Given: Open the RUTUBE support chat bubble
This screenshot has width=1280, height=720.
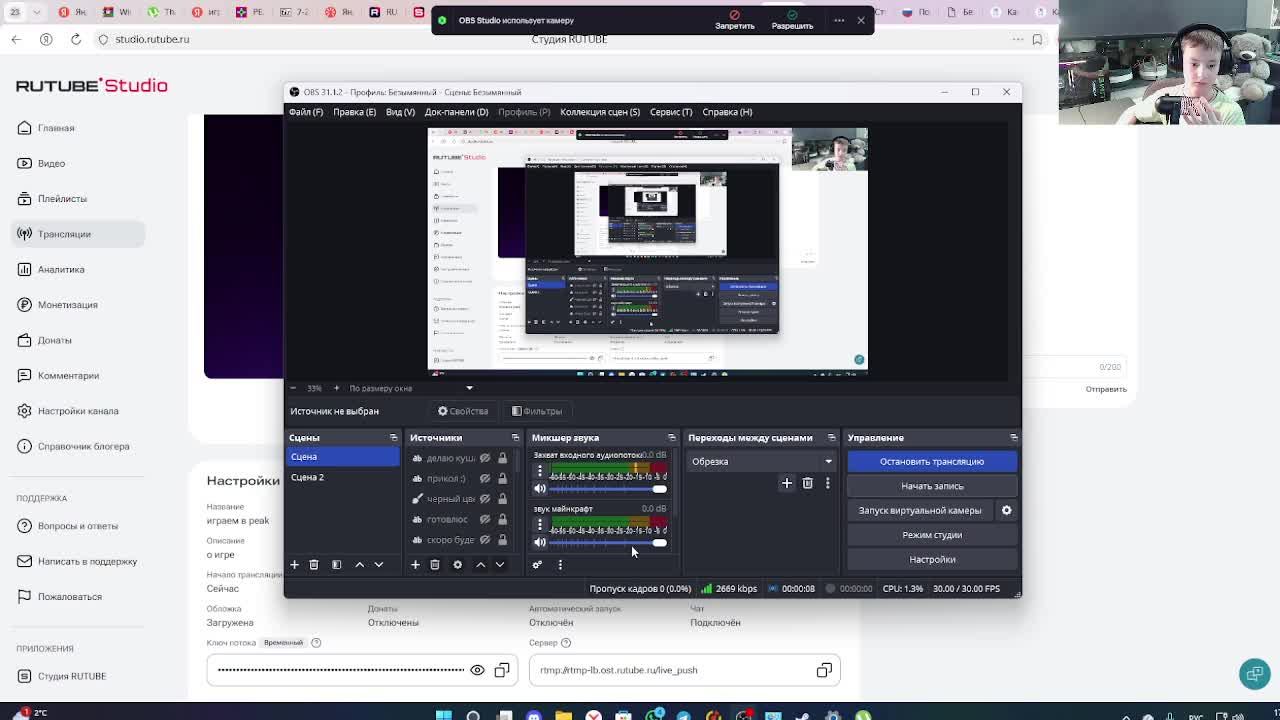Looking at the screenshot, I should 1254,673.
